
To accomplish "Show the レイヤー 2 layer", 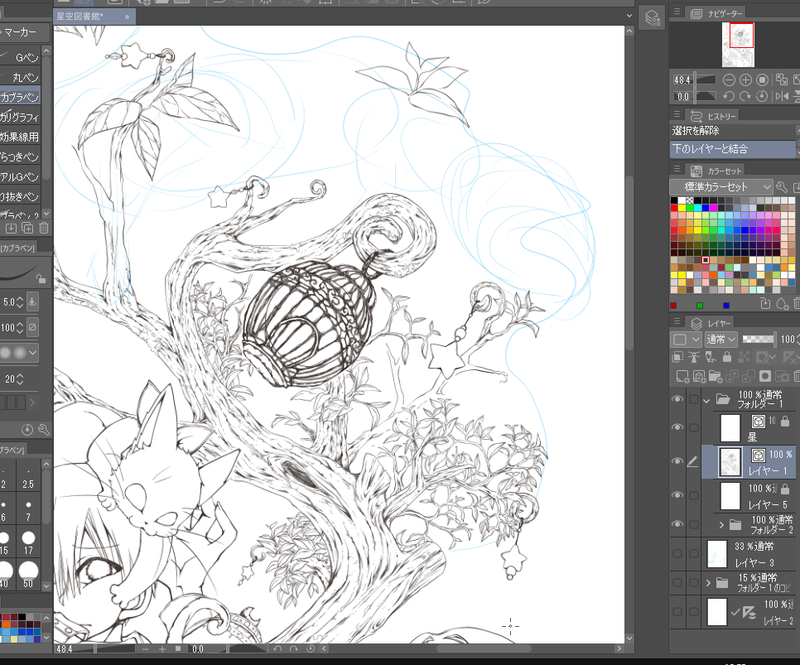I will click(x=677, y=611).
